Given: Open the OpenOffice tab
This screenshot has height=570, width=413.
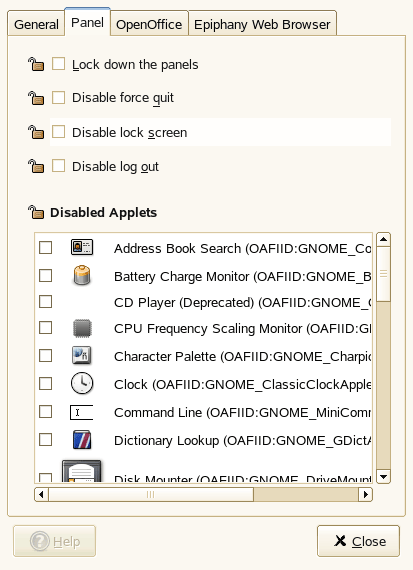Looking at the screenshot, I should [x=149, y=24].
